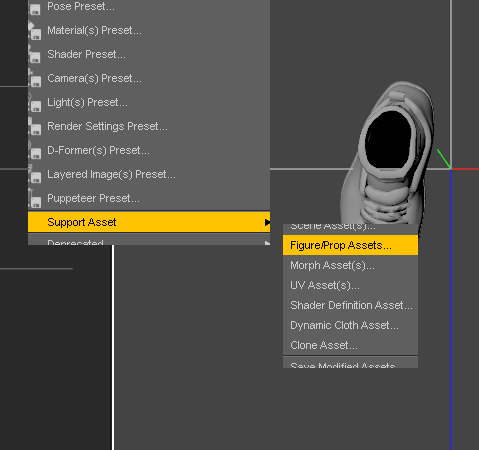
Task: Click the Shader Preset save icon
Action: point(35,55)
